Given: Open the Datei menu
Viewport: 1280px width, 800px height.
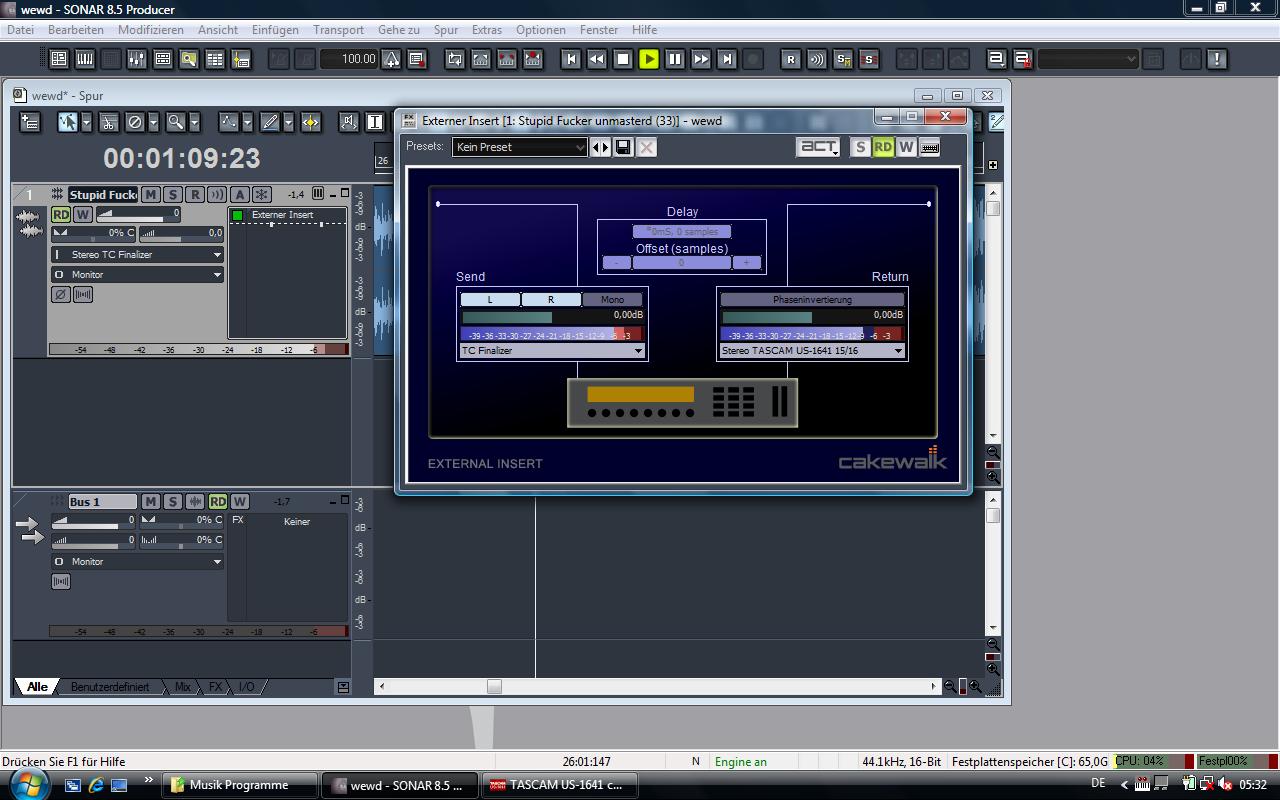Looking at the screenshot, I should pyautogui.click(x=20, y=30).
